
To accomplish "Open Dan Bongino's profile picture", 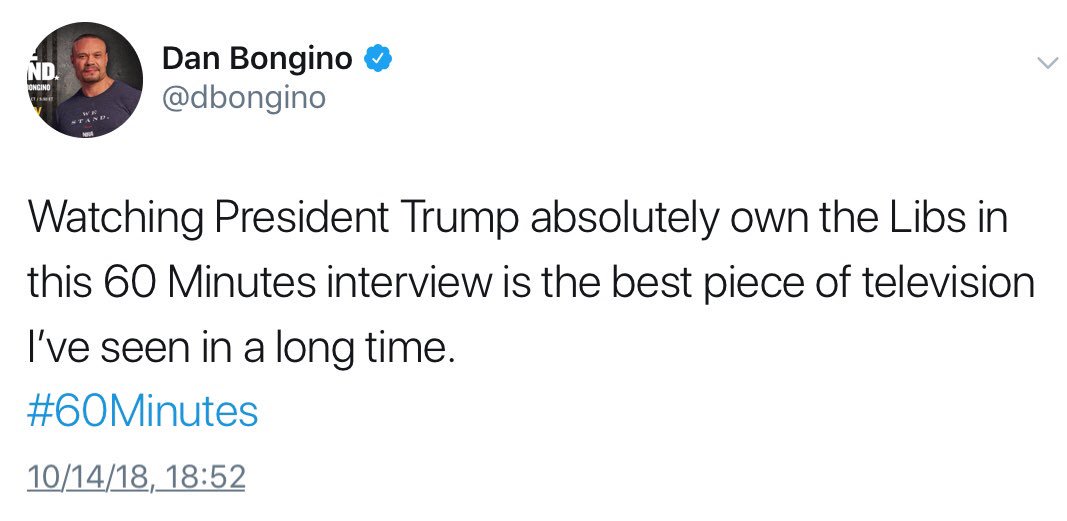I will (x=83, y=82).
